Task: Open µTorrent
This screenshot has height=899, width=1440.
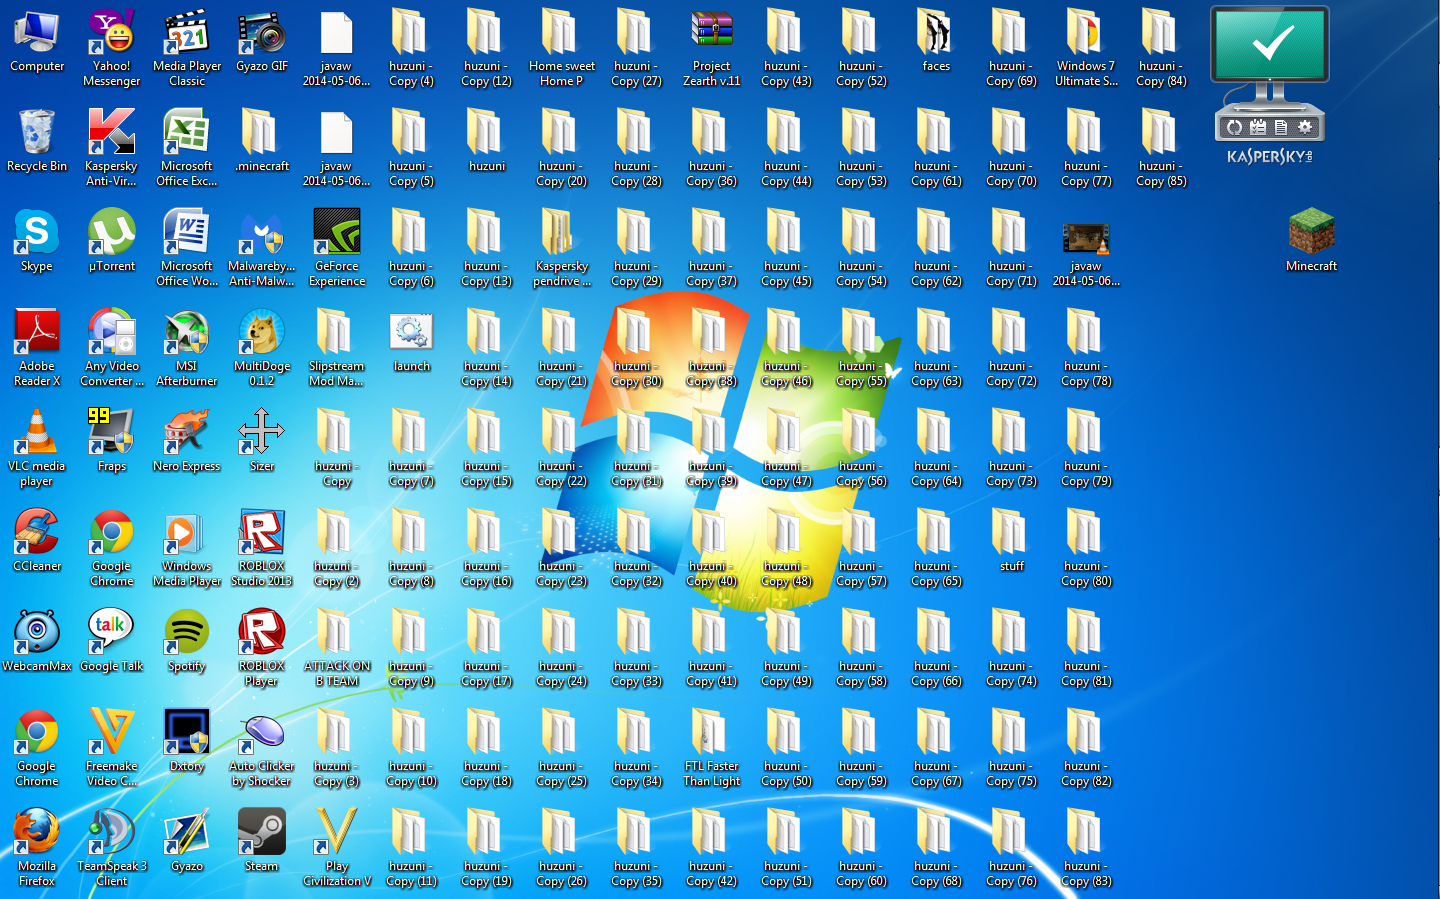Action: [112, 242]
